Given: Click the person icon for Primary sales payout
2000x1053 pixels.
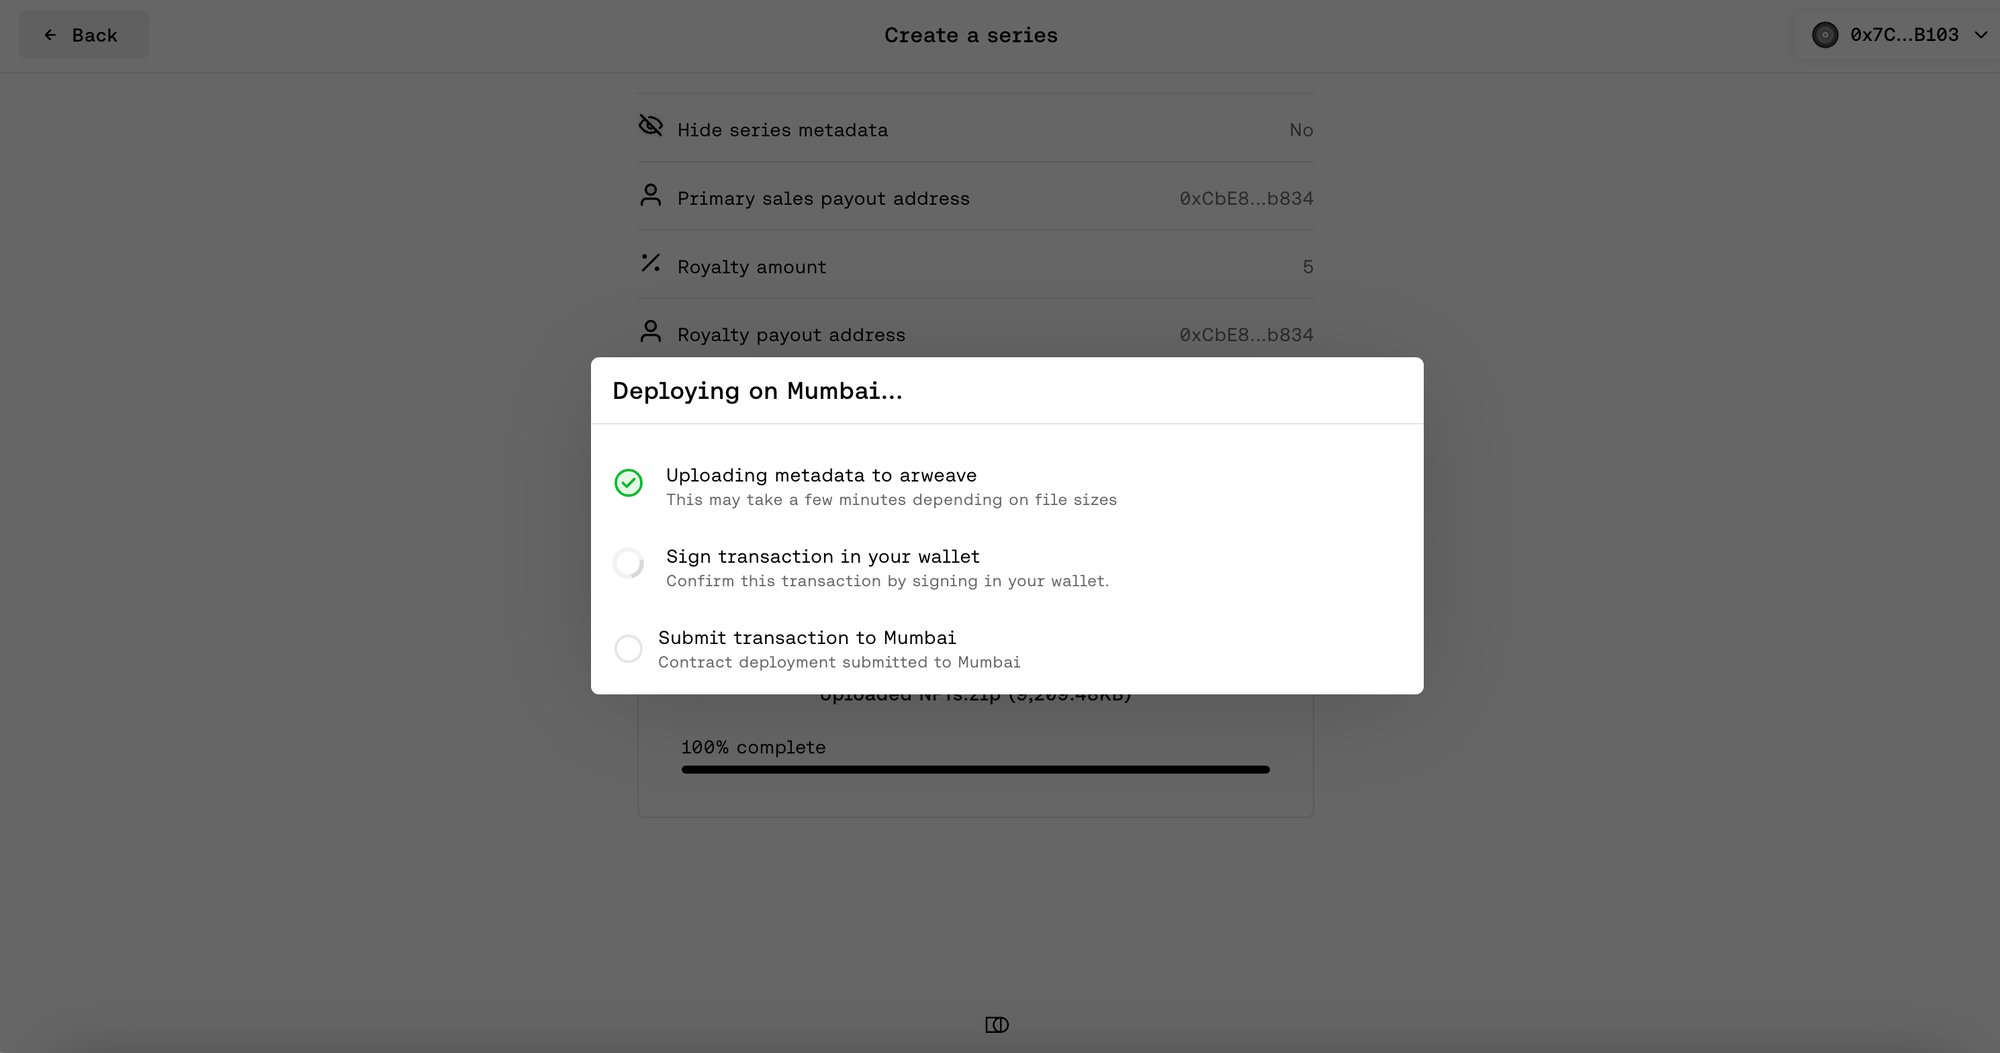Looking at the screenshot, I should click(651, 195).
